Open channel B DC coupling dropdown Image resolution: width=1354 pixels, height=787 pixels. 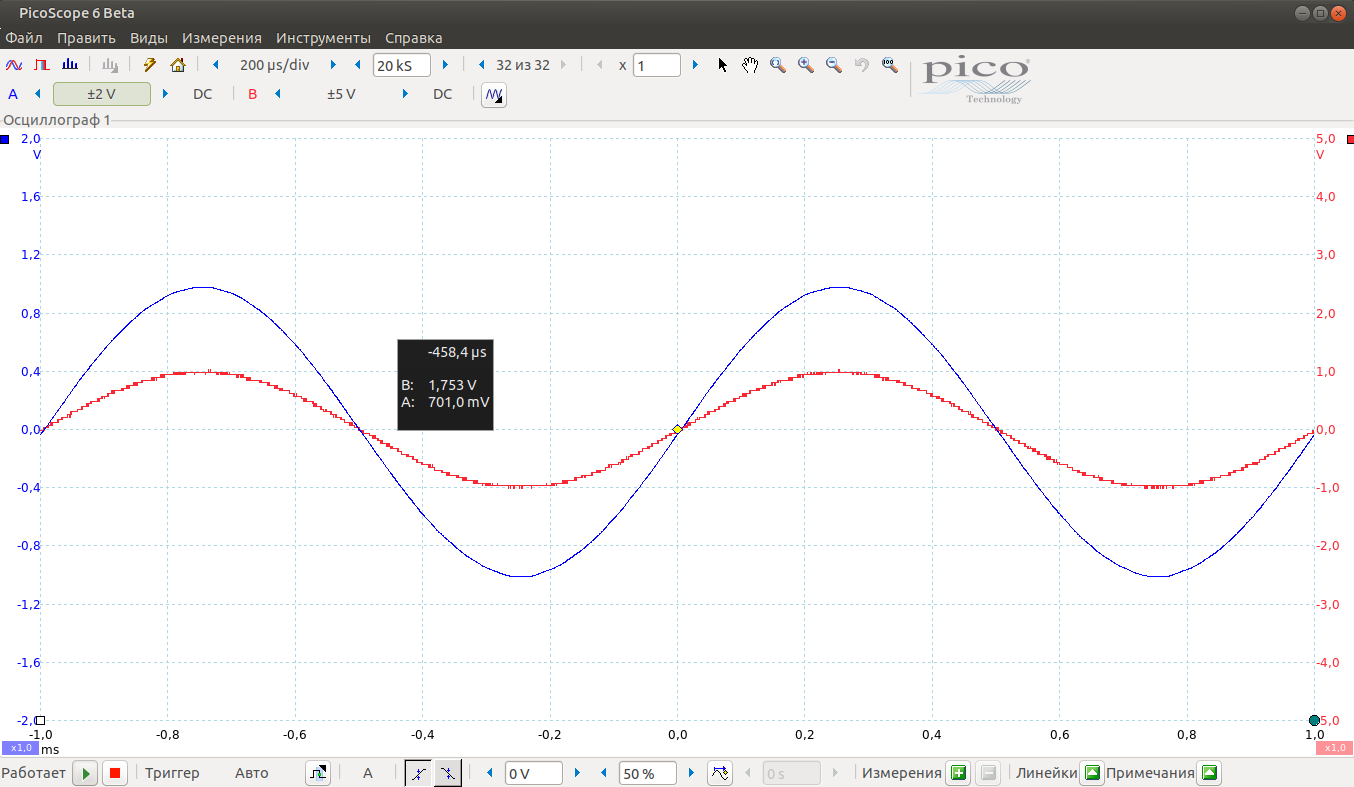[x=442, y=94]
